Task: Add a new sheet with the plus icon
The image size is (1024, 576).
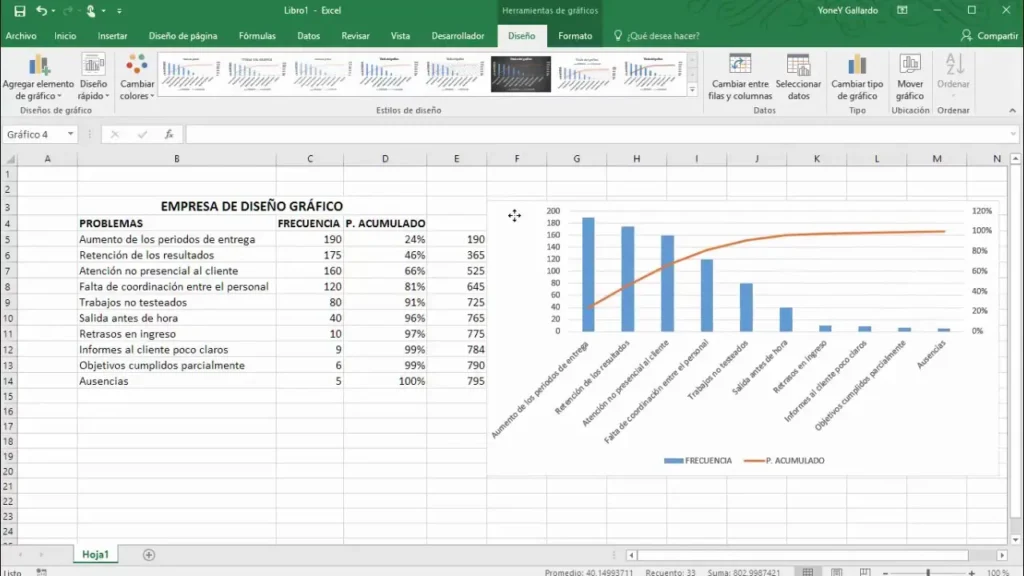Action: point(149,554)
